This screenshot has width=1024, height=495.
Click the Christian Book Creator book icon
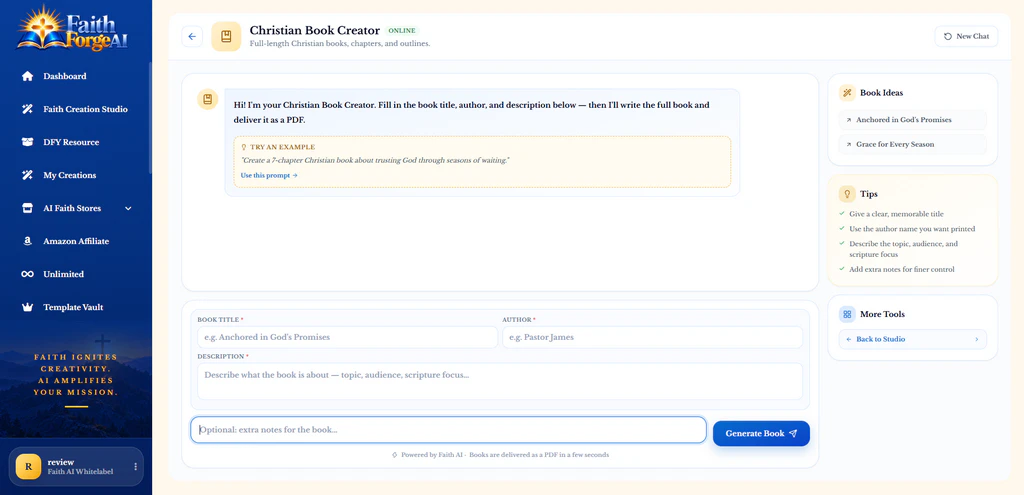tap(226, 37)
